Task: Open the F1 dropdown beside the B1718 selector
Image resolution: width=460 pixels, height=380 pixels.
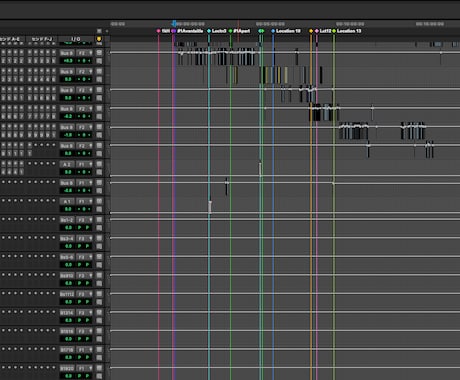Action: click(x=85, y=350)
